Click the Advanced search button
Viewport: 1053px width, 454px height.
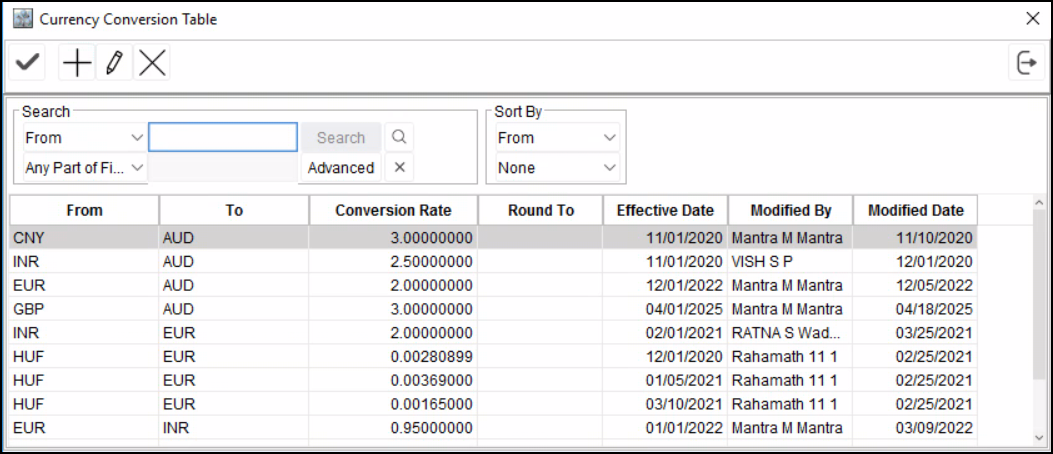tap(340, 167)
